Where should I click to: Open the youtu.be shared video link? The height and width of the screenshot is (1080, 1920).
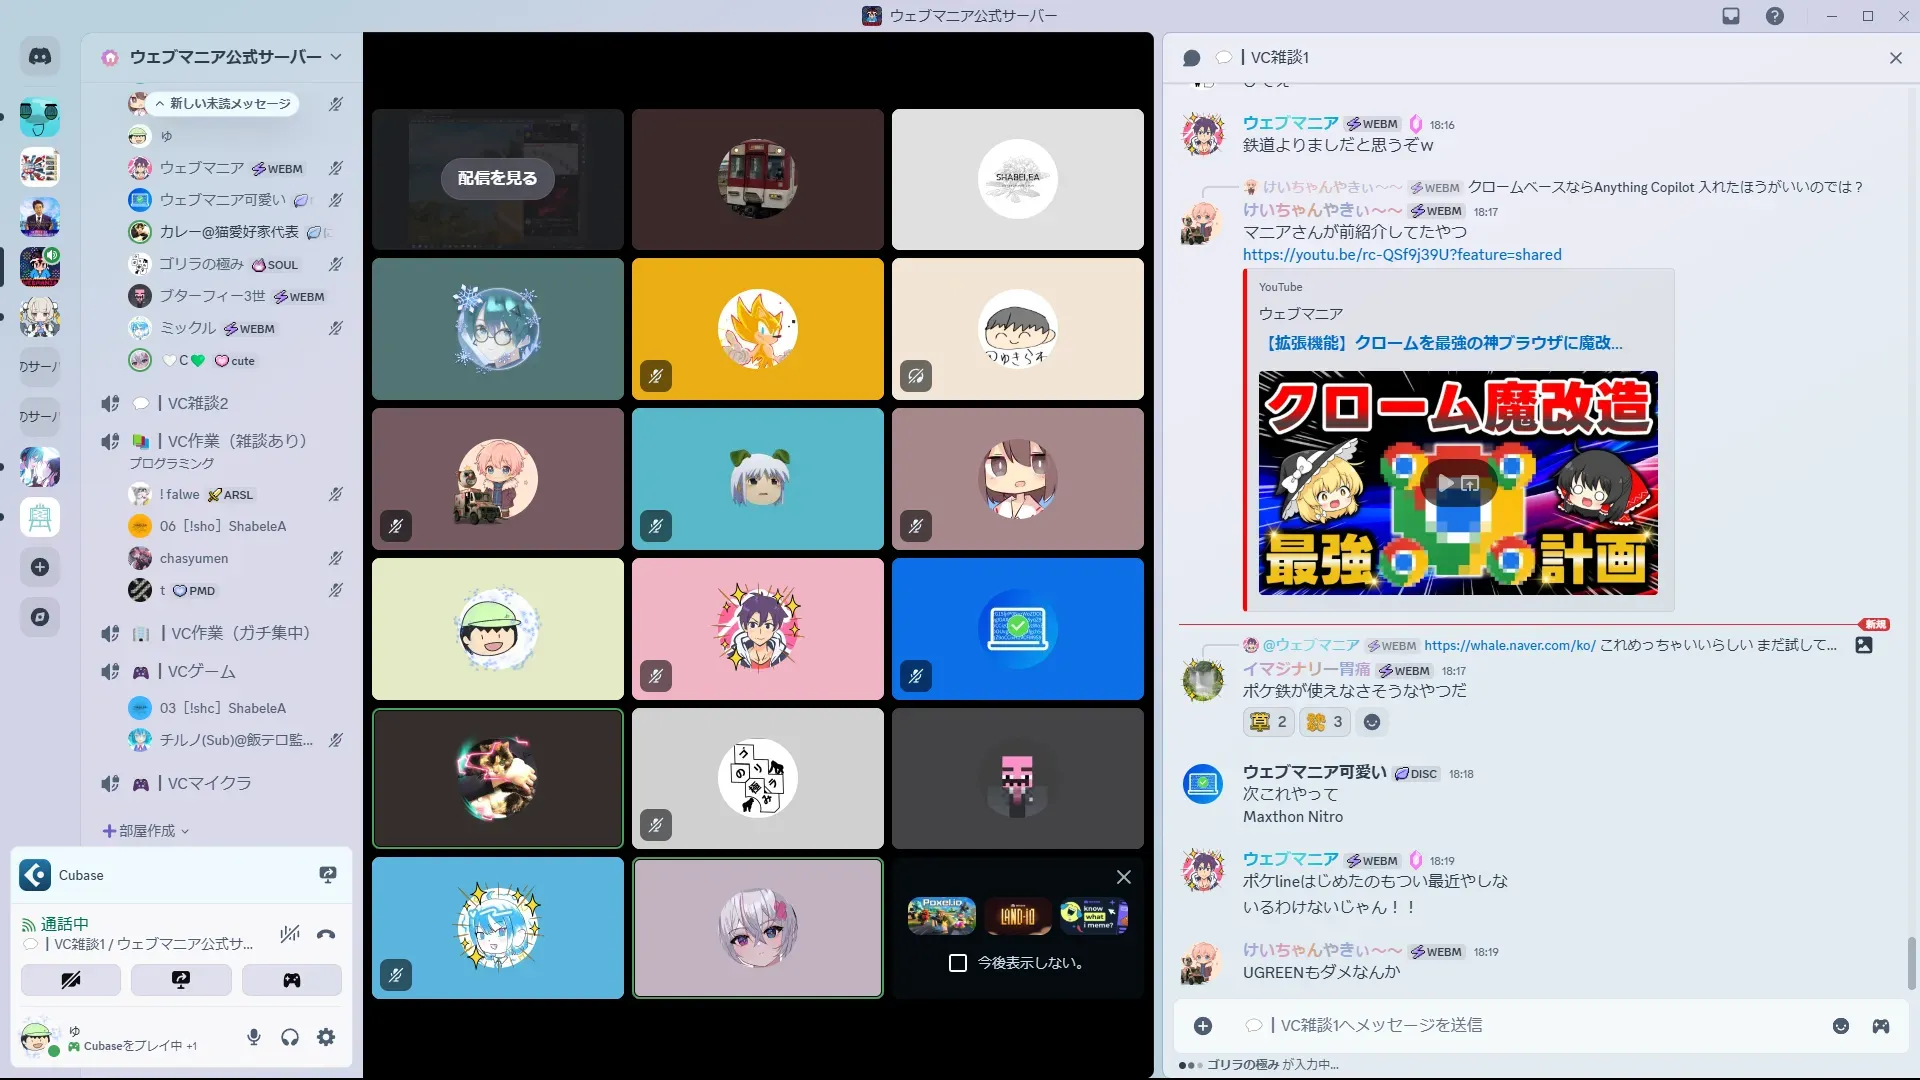pos(1401,255)
